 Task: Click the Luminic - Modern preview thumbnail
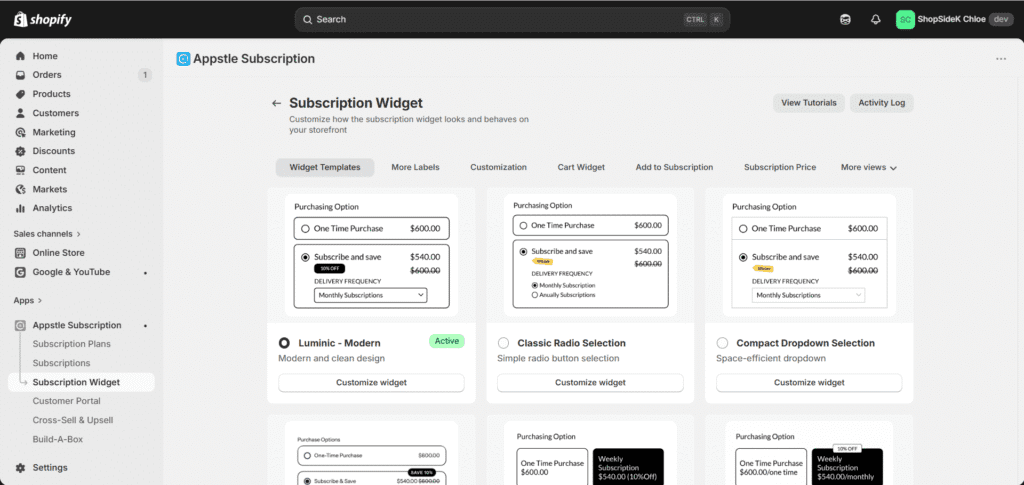(371, 255)
